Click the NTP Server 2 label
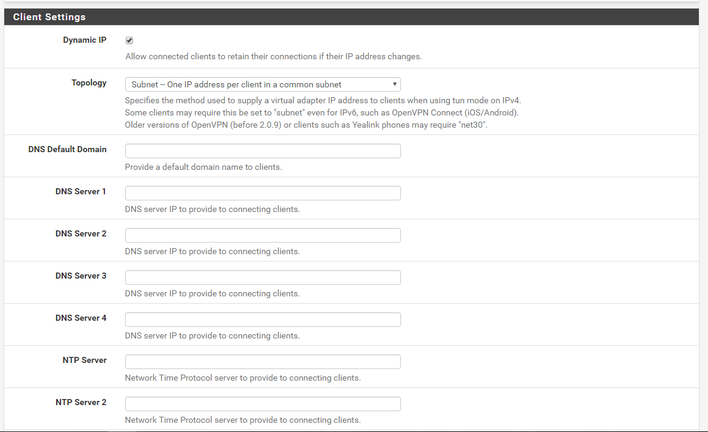Screen dimensions: 708x432 [x=81, y=402]
